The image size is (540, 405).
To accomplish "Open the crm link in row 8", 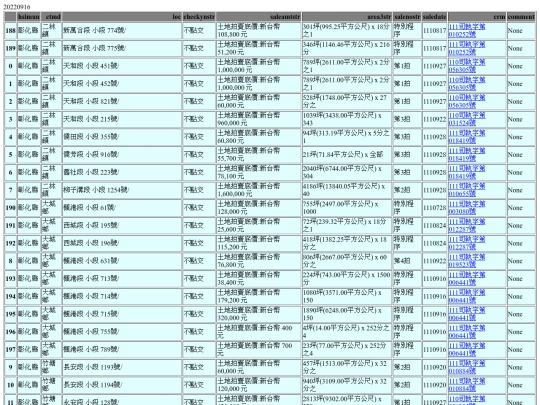I will pyautogui.click(x=467, y=261).
